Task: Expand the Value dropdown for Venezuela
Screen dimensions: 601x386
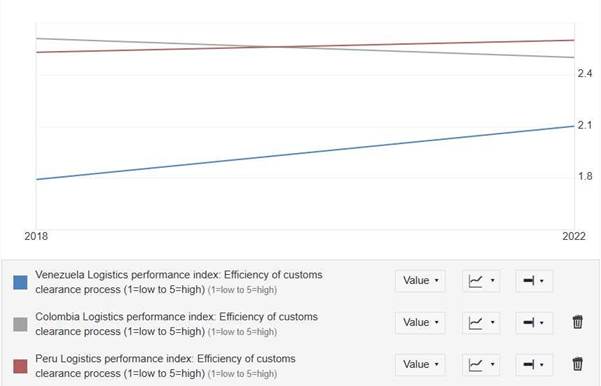Action: click(x=420, y=281)
